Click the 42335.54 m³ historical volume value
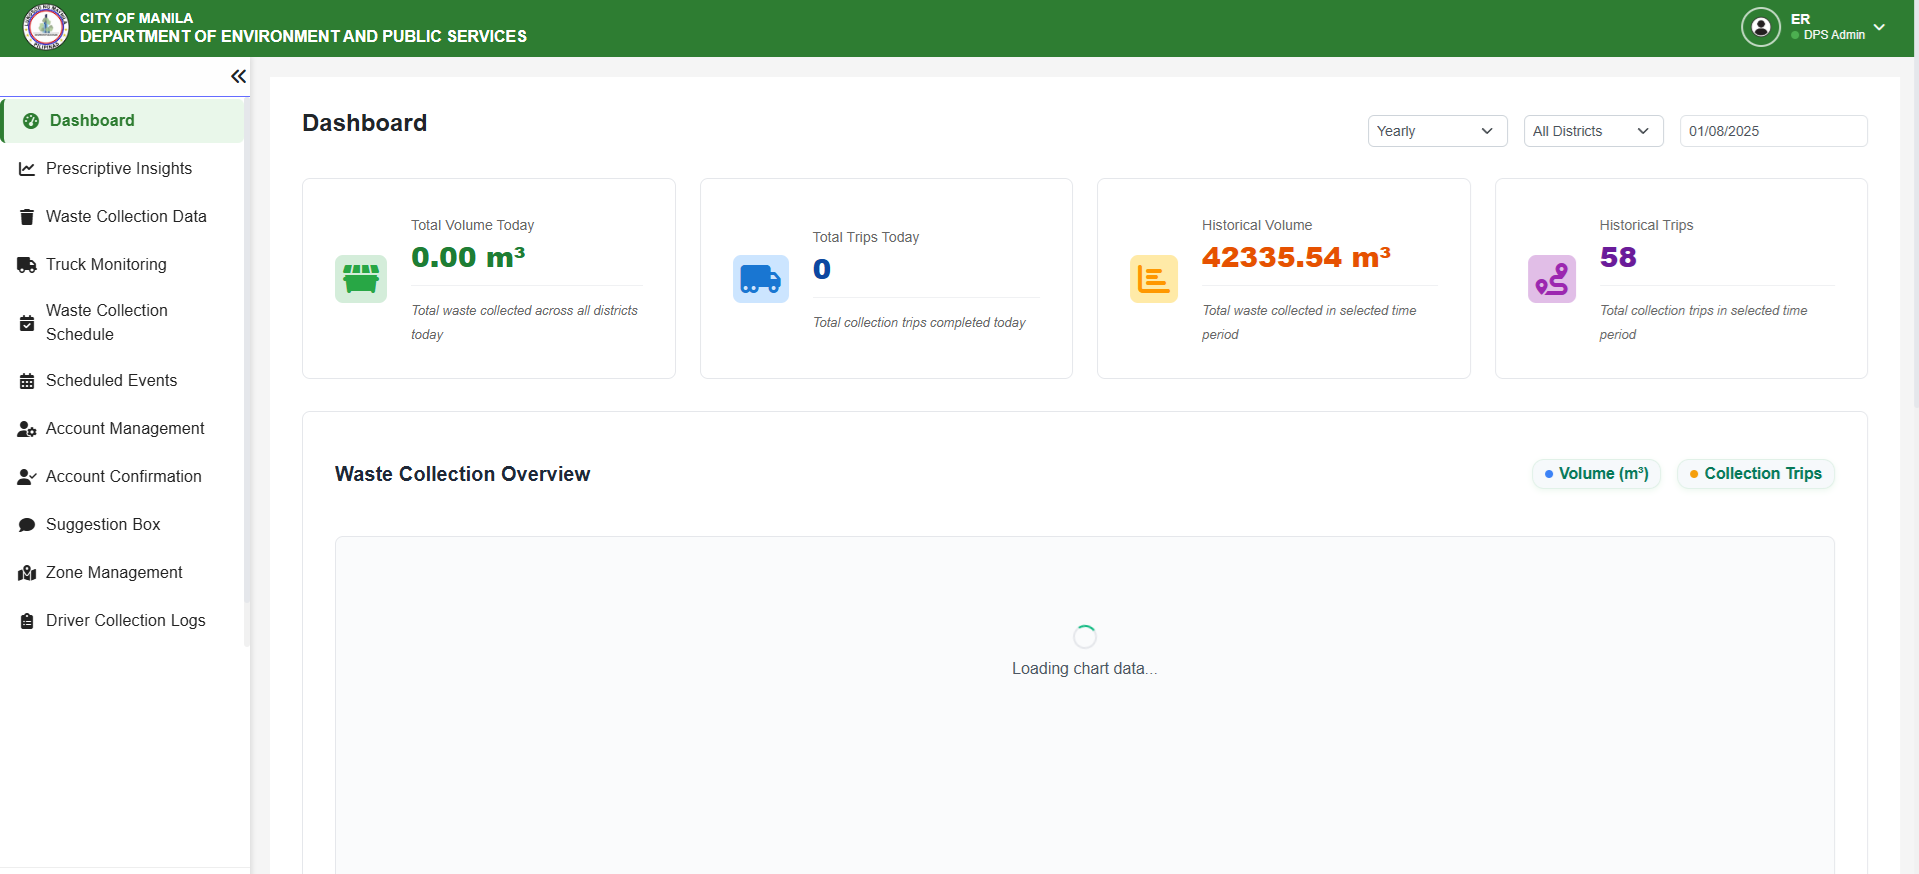The height and width of the screenshot is (874, 1919). tap(1296, 258)
